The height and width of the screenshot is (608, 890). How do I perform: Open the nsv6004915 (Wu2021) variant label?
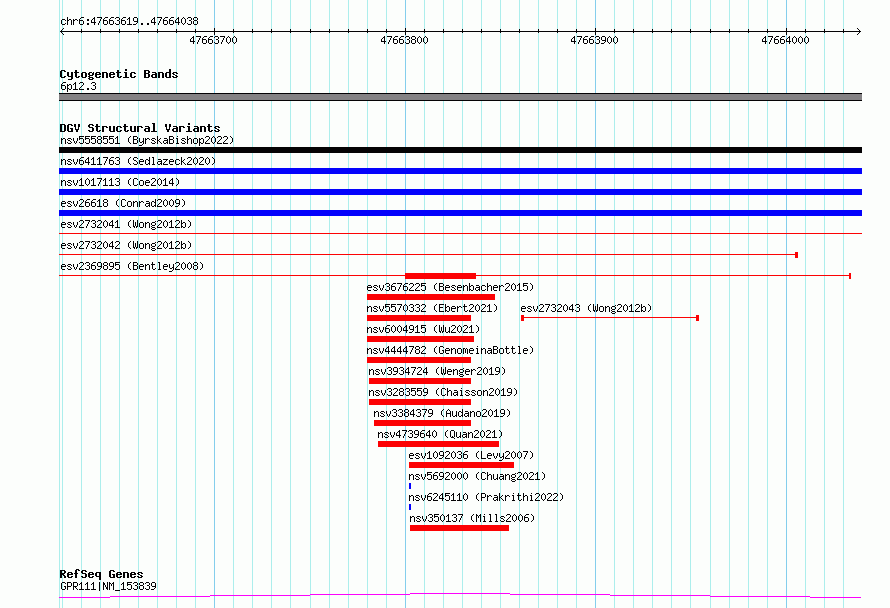[x=423, y=329]
